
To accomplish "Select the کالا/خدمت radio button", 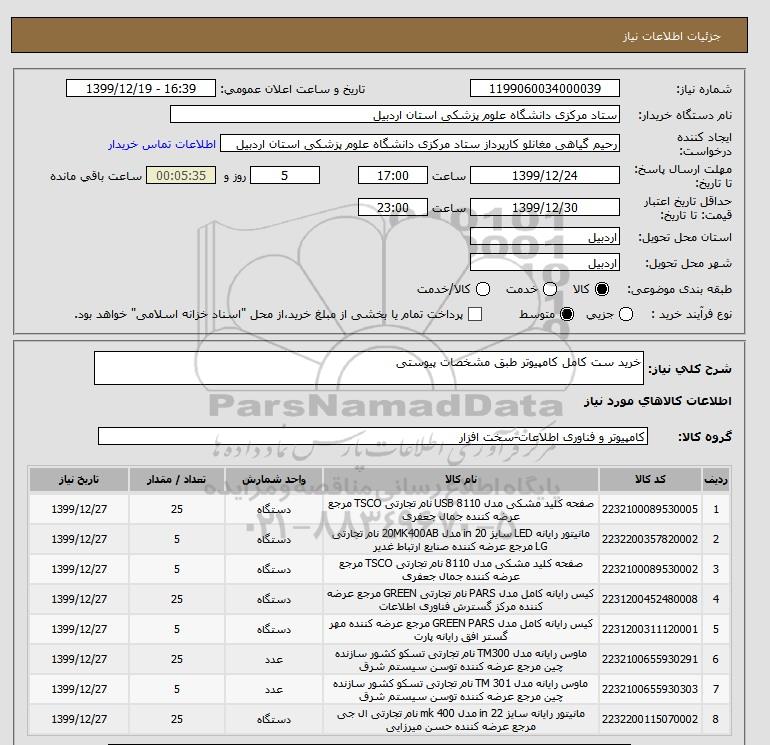I will click(x=483, y=289).
